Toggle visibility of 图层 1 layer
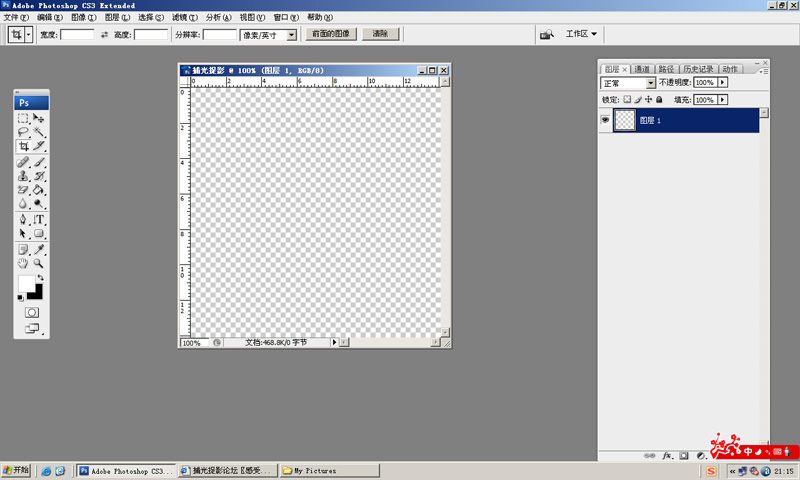 [605, 120]
